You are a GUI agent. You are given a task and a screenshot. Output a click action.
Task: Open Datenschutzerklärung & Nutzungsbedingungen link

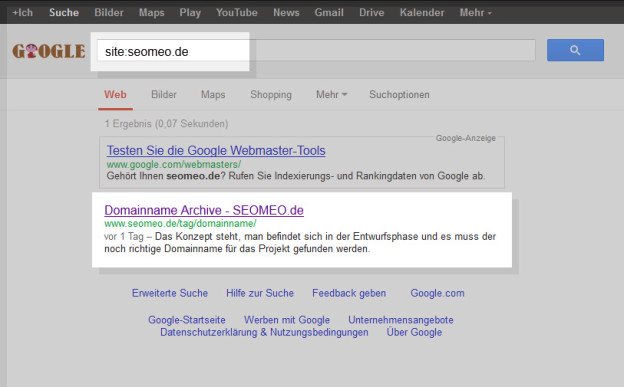click(x=264, y=332)
